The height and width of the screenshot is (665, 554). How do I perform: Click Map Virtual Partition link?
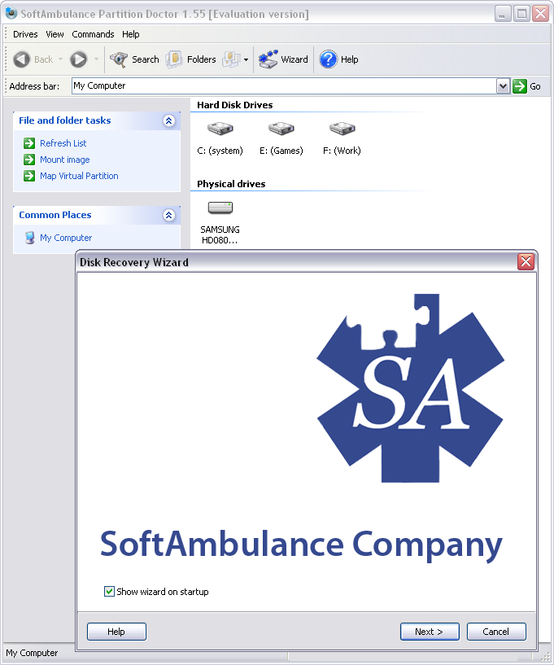coord(79,176)
